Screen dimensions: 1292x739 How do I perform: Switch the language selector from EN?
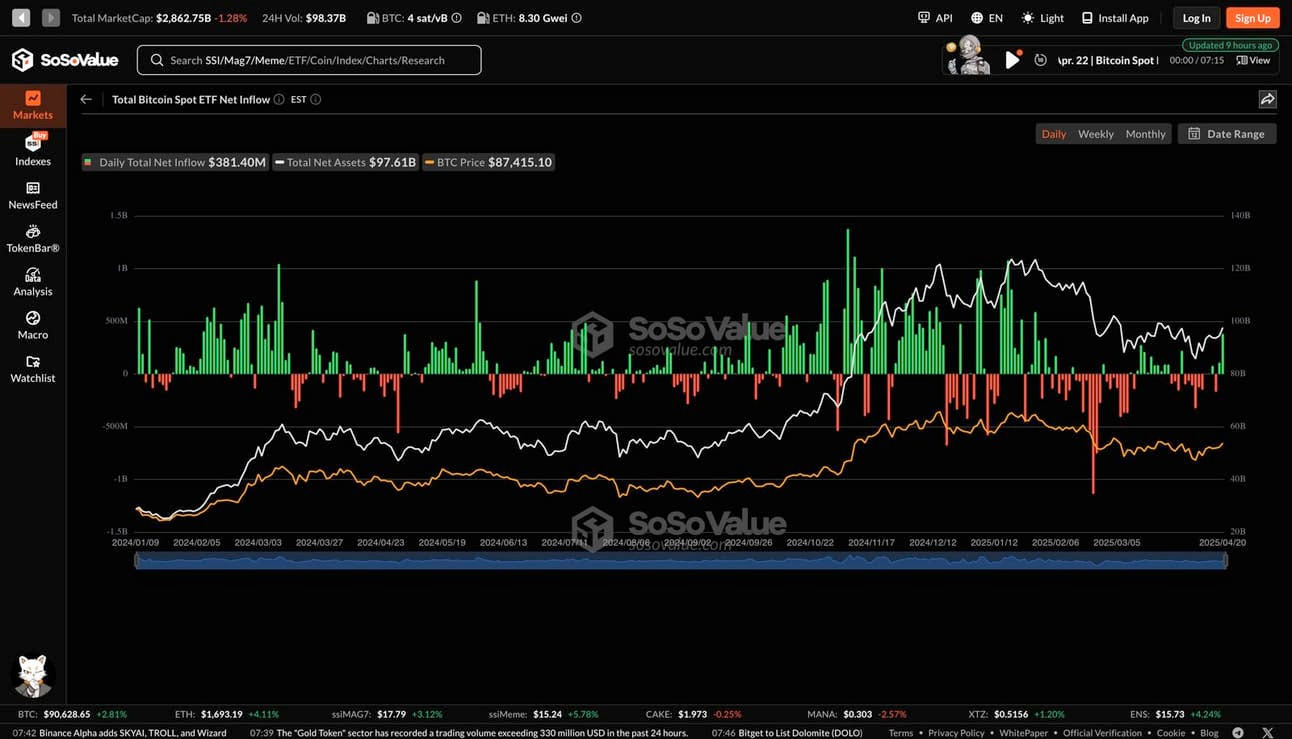(x=986, y=17)
